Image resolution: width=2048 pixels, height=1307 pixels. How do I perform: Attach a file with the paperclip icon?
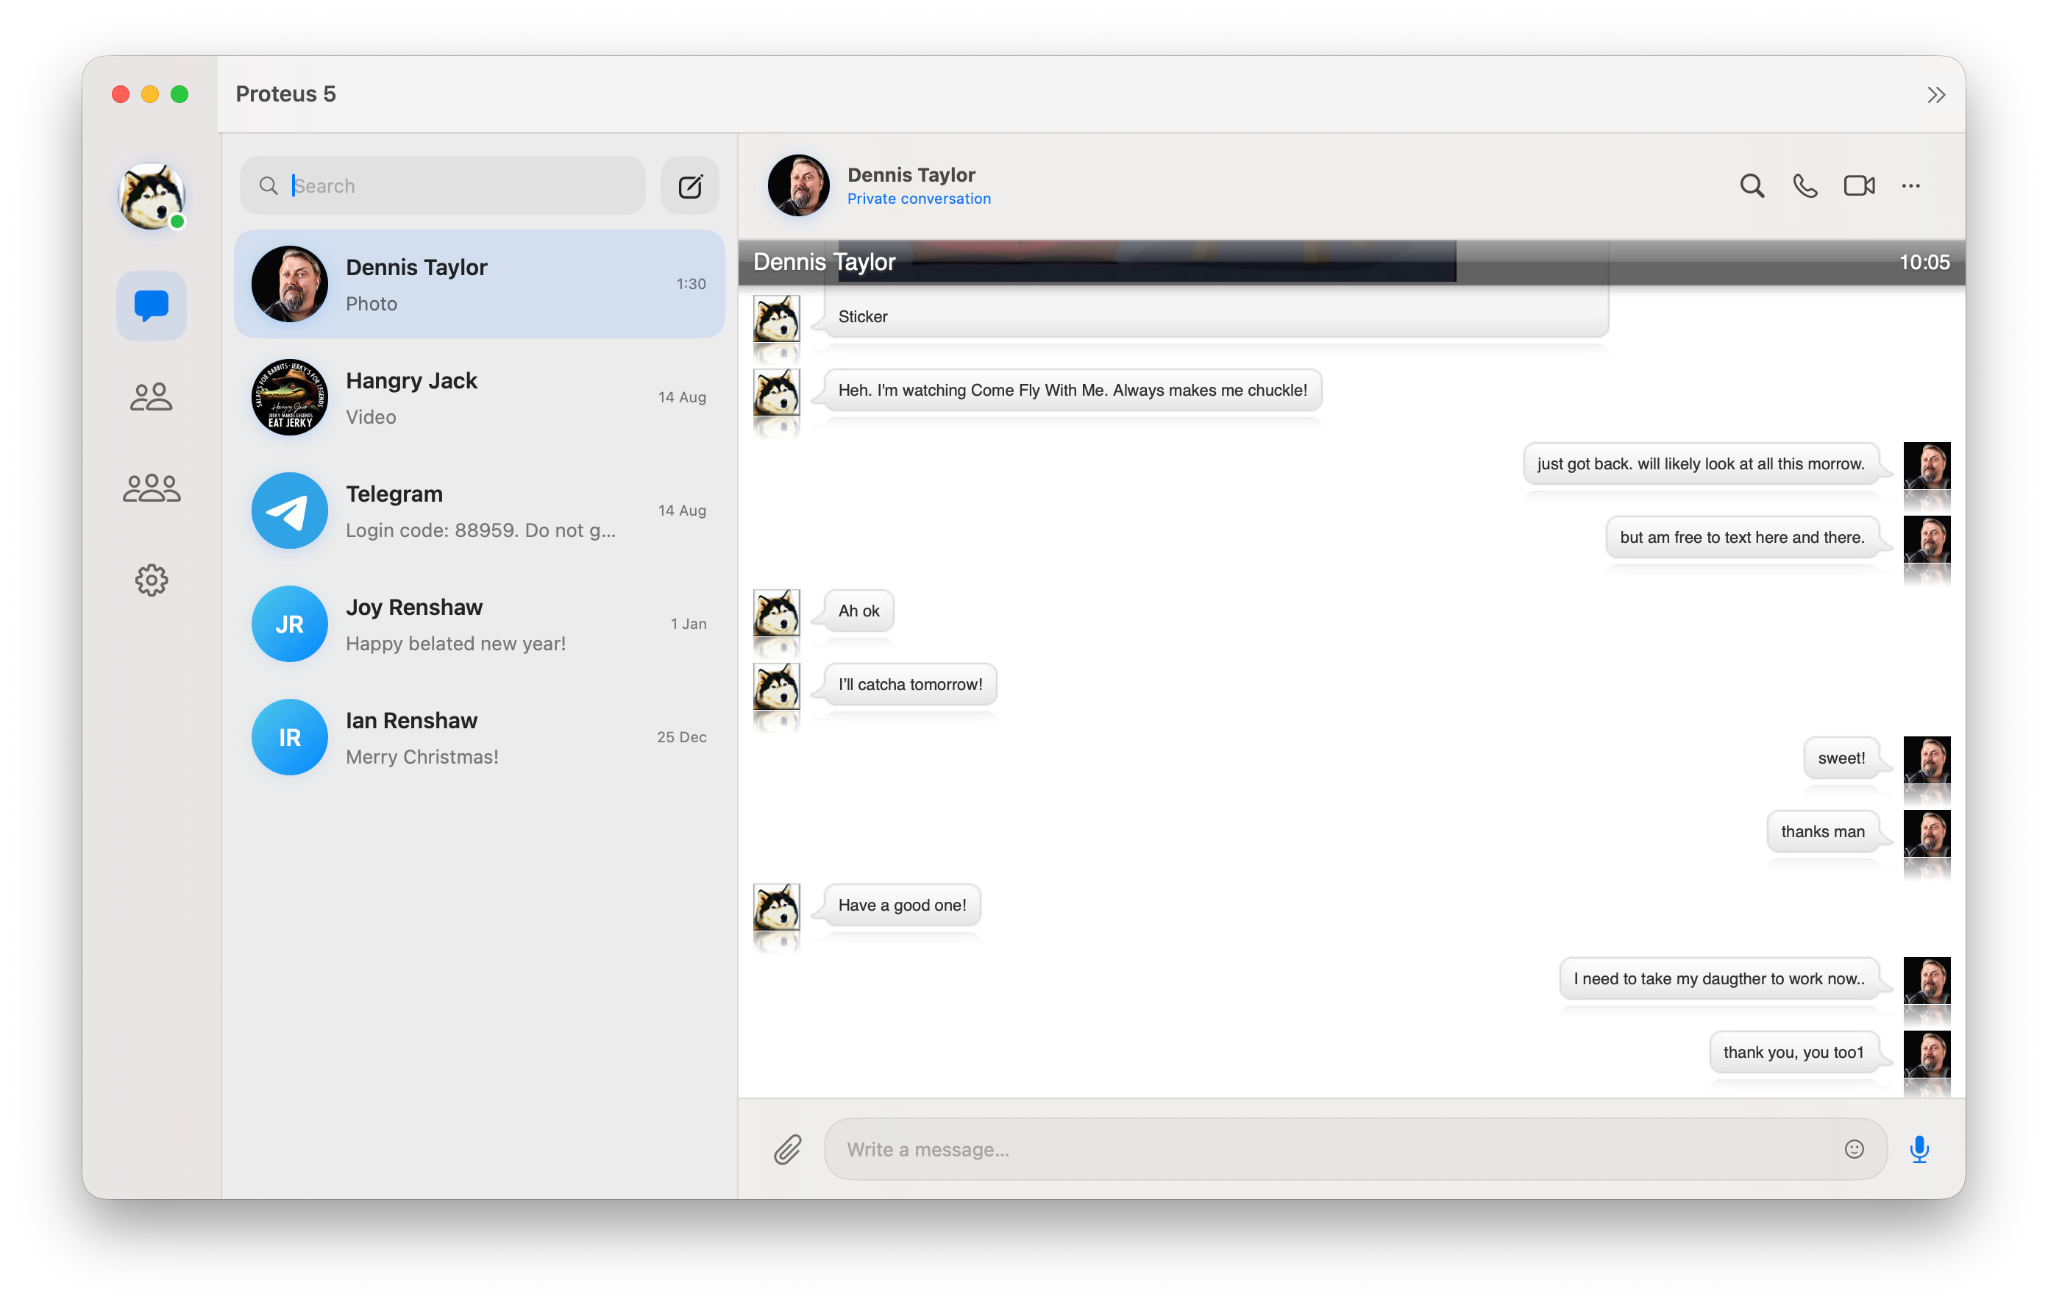pyautogui.click(x=788, y=1150)
